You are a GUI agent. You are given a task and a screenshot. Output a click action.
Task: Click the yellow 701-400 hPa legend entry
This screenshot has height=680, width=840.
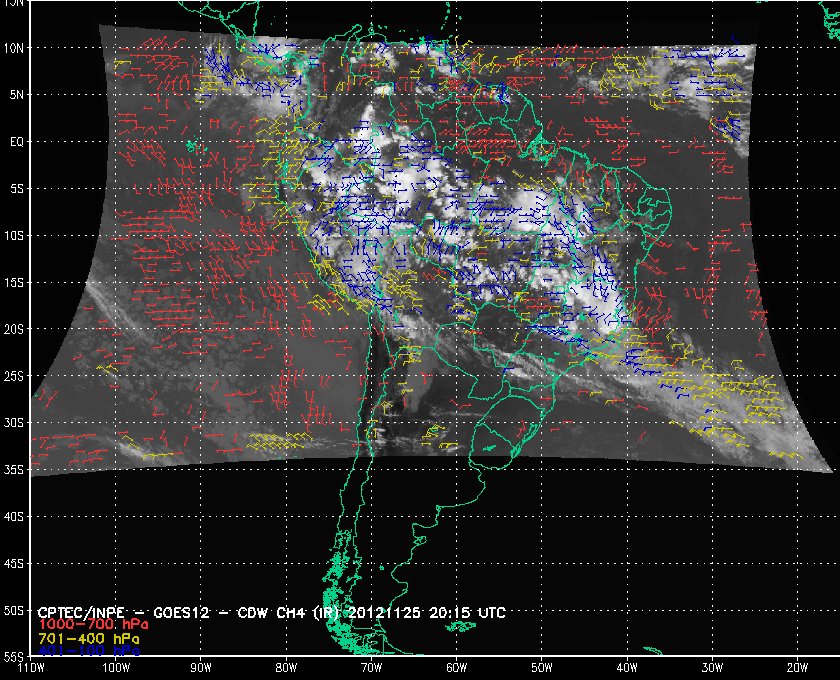87,638
